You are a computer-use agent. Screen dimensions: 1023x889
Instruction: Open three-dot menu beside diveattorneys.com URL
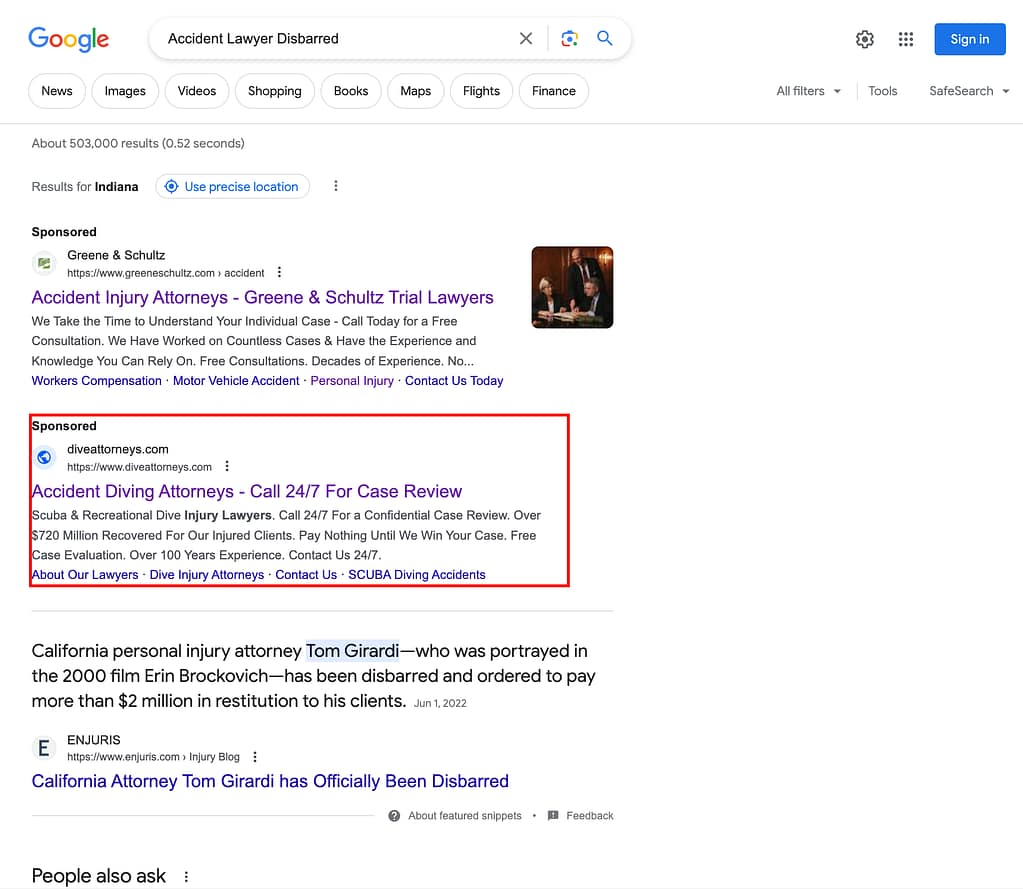(227, 466)
